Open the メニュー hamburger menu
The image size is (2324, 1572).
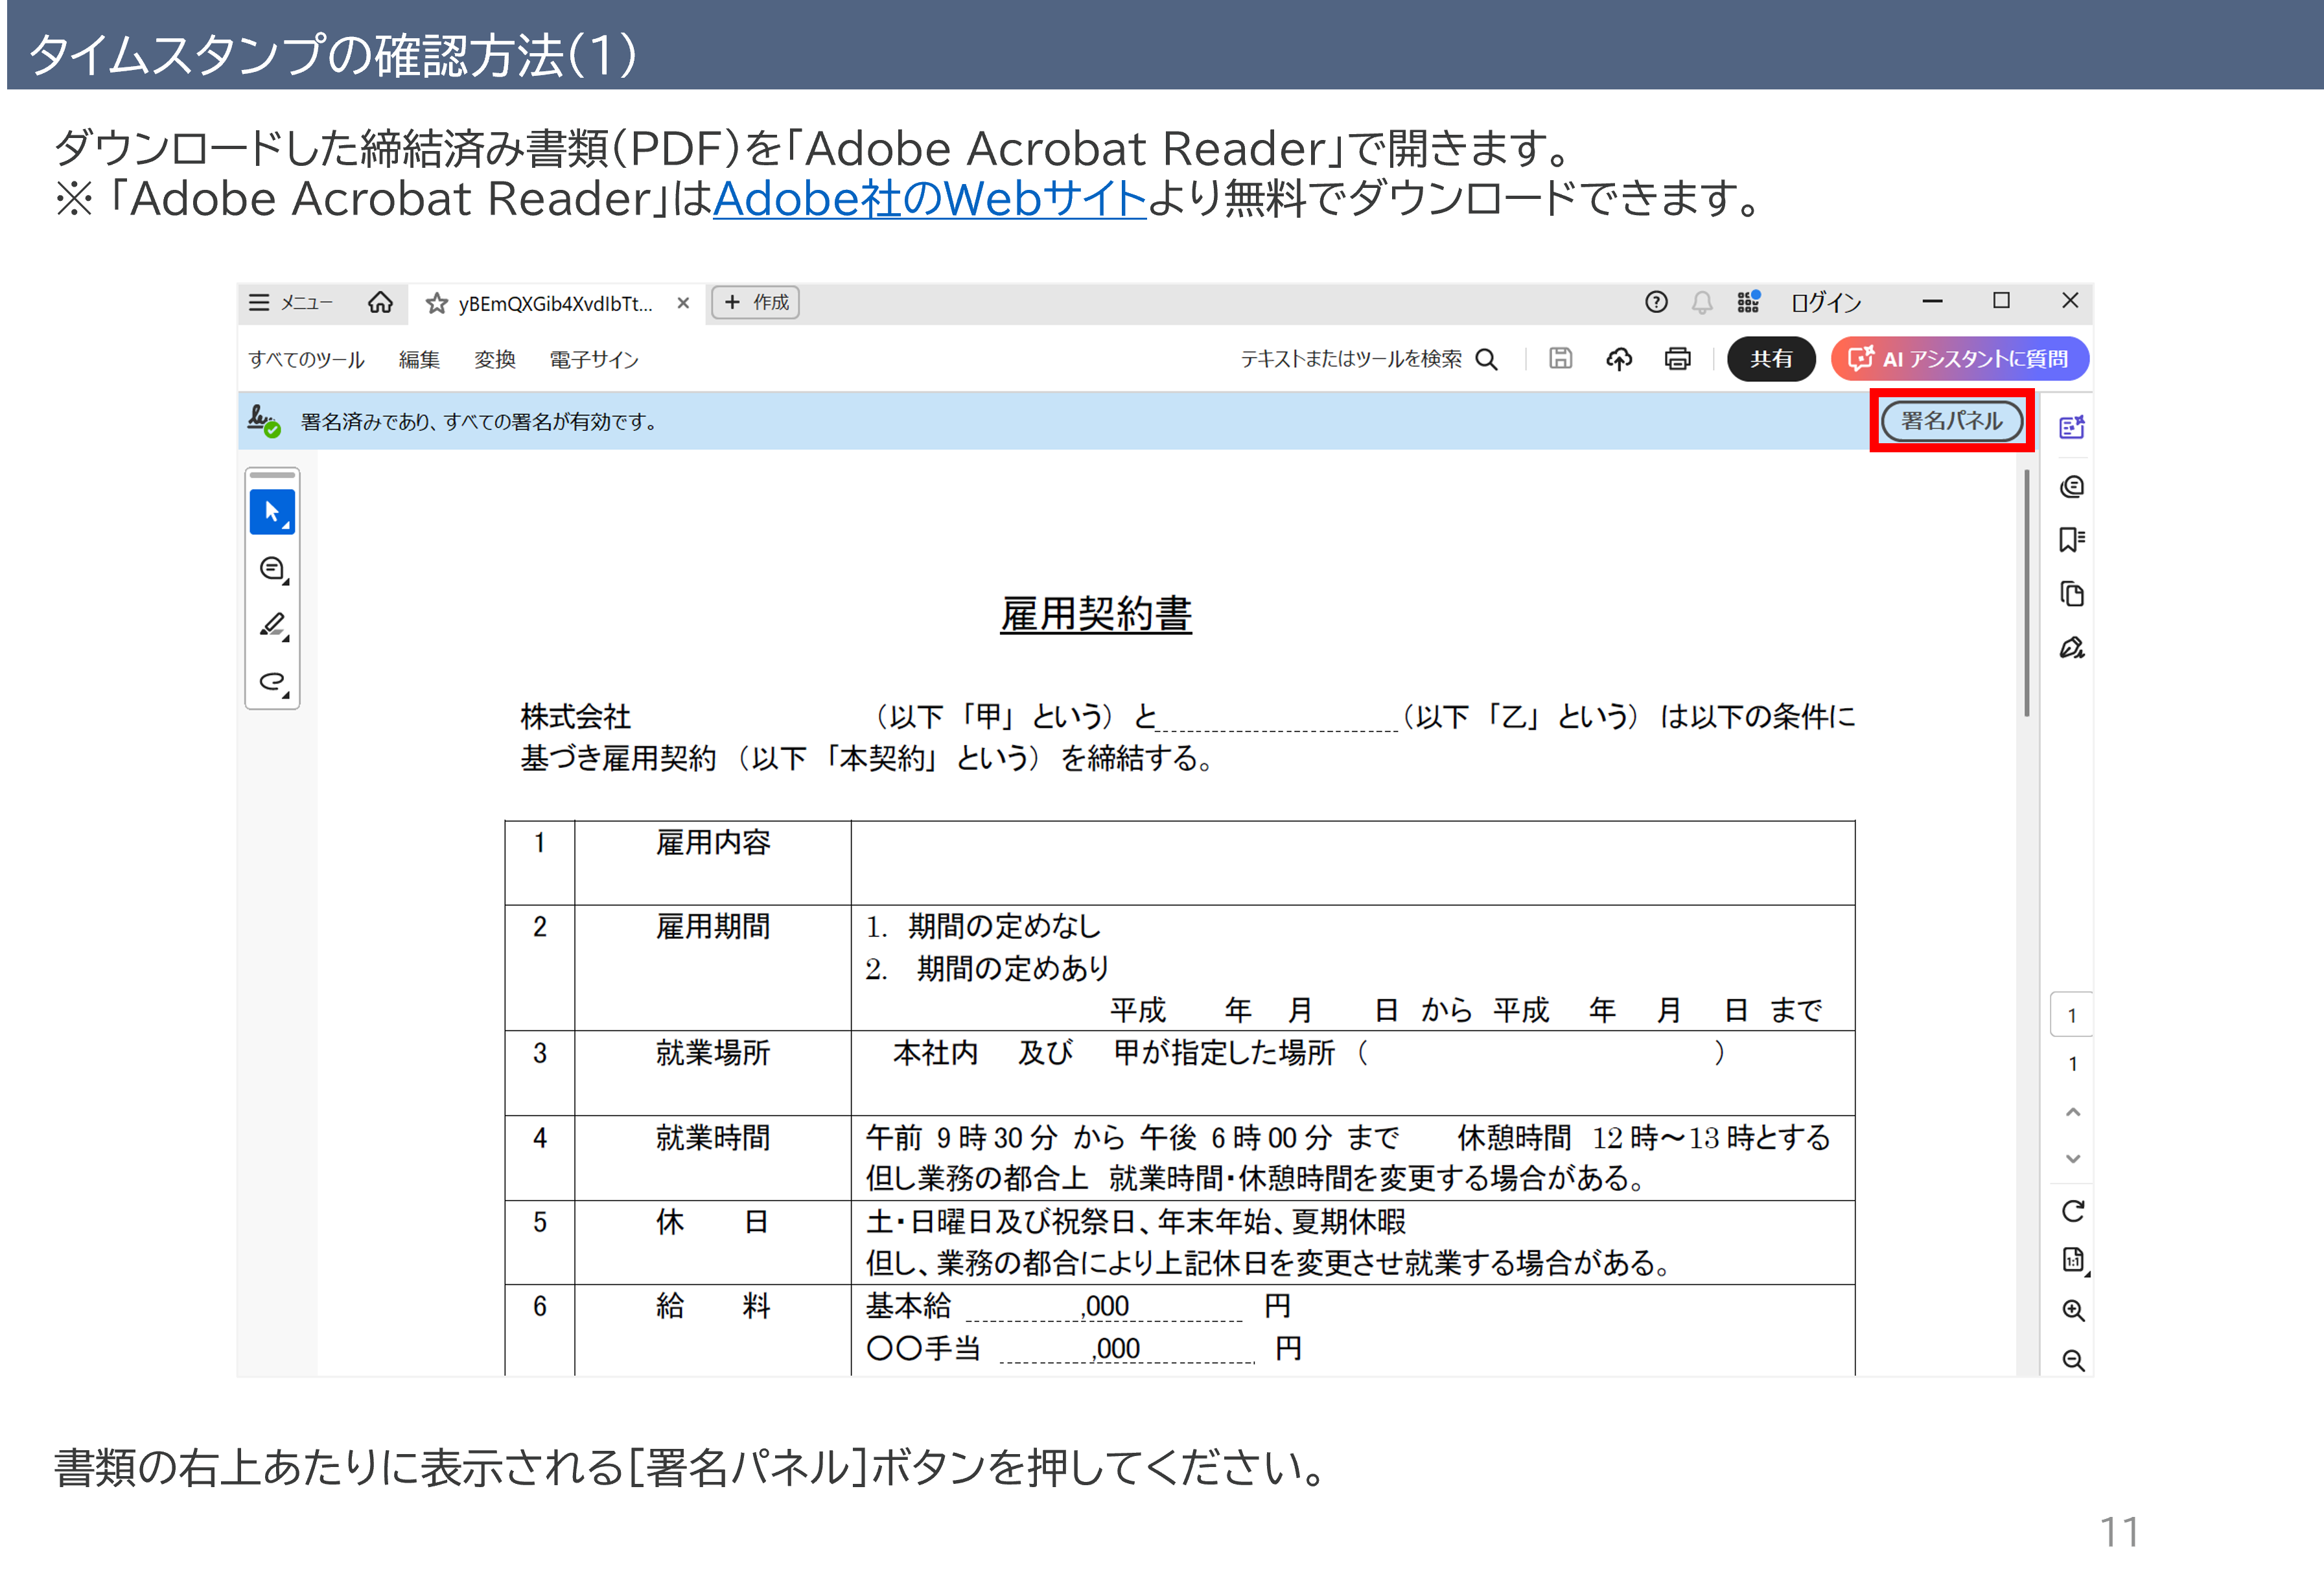tap(260, 302)
